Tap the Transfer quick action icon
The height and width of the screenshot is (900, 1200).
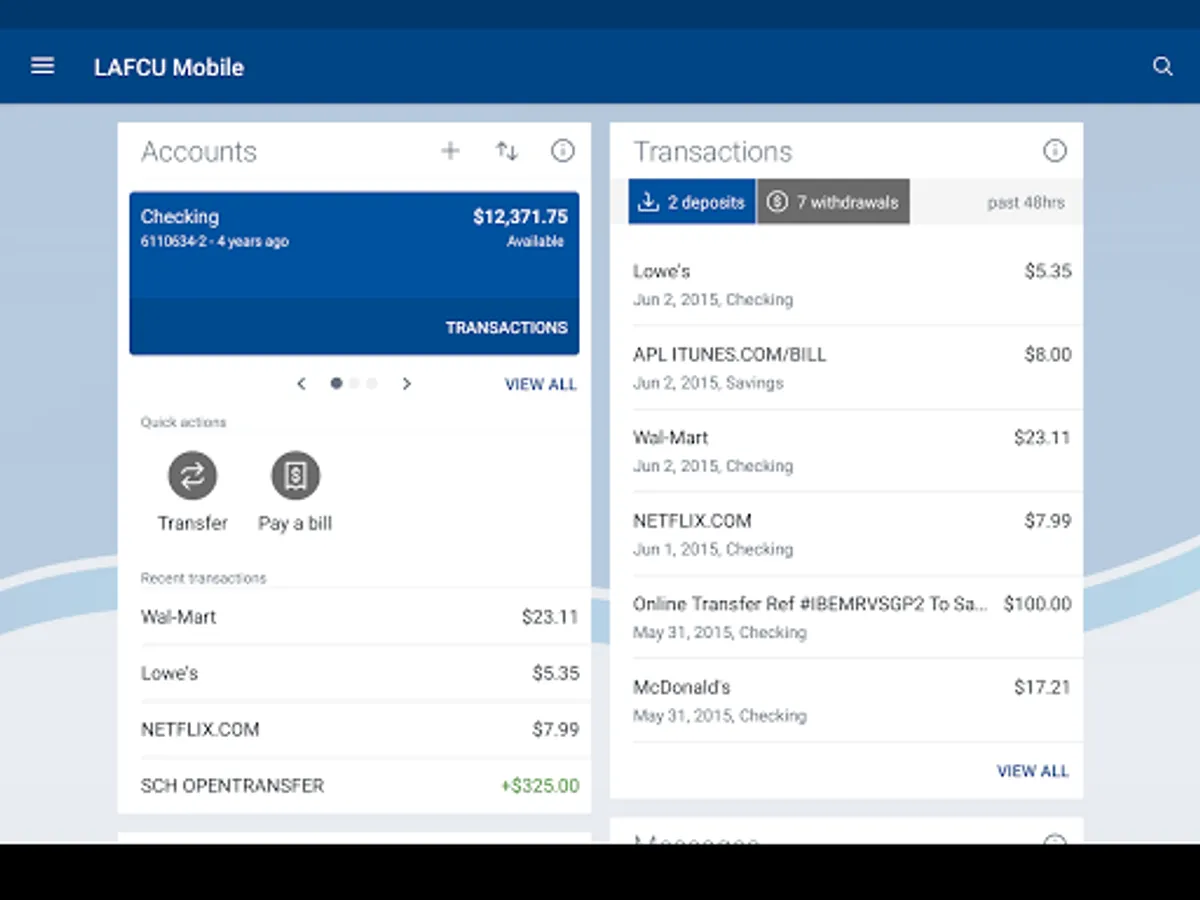point(192,475)
